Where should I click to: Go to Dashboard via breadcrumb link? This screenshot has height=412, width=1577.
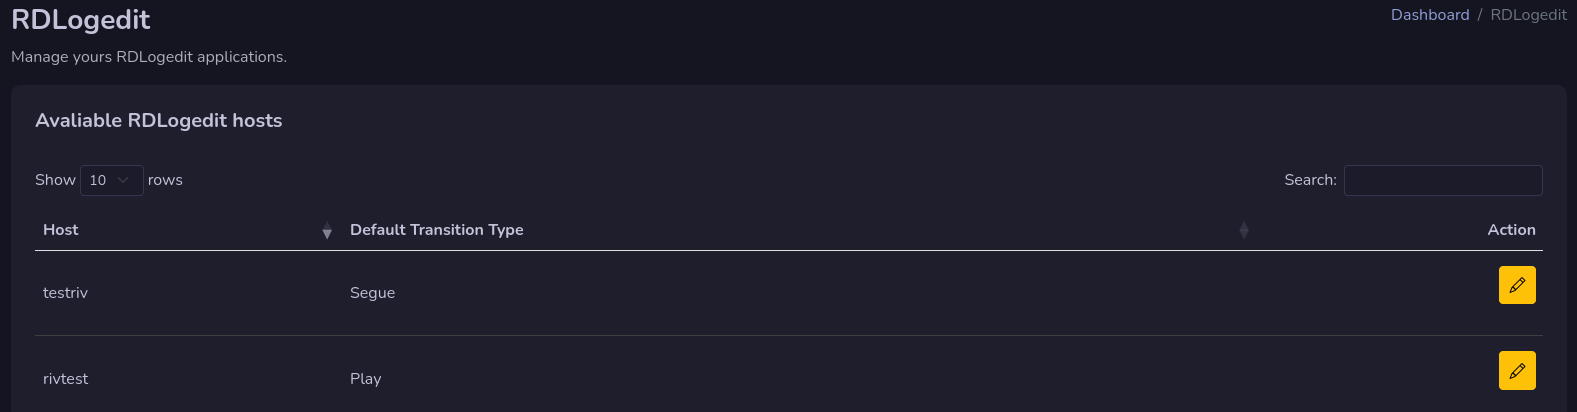pyautogui.click(x=1430, y=15)
